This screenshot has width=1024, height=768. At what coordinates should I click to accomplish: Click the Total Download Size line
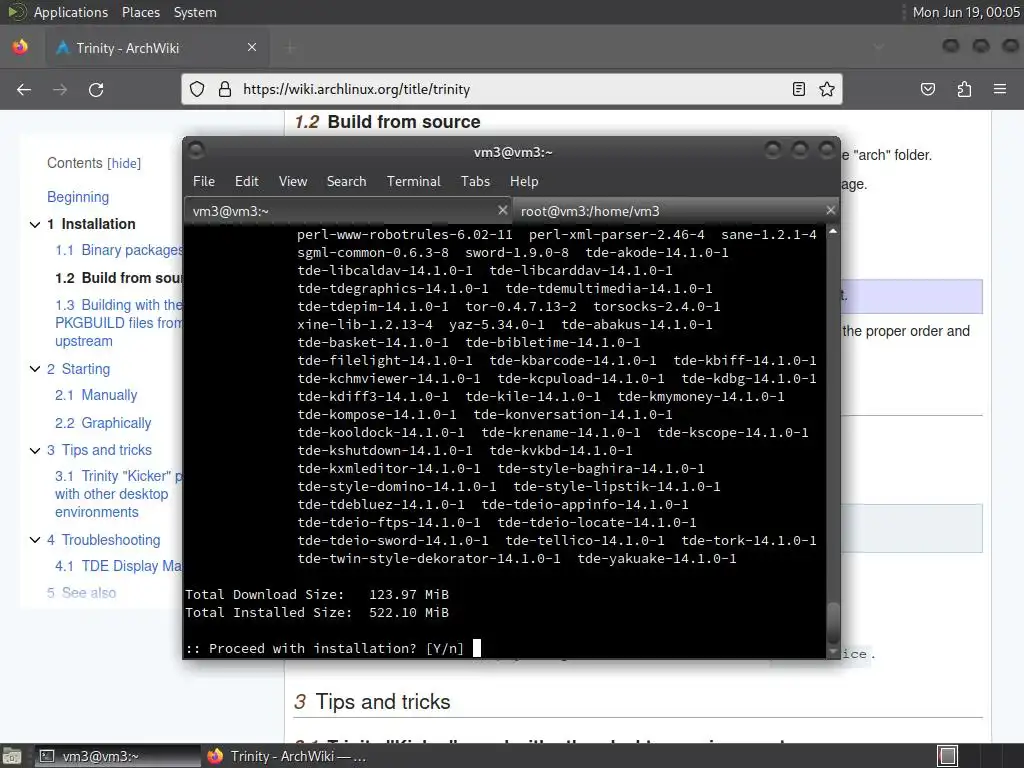(317, 594)
